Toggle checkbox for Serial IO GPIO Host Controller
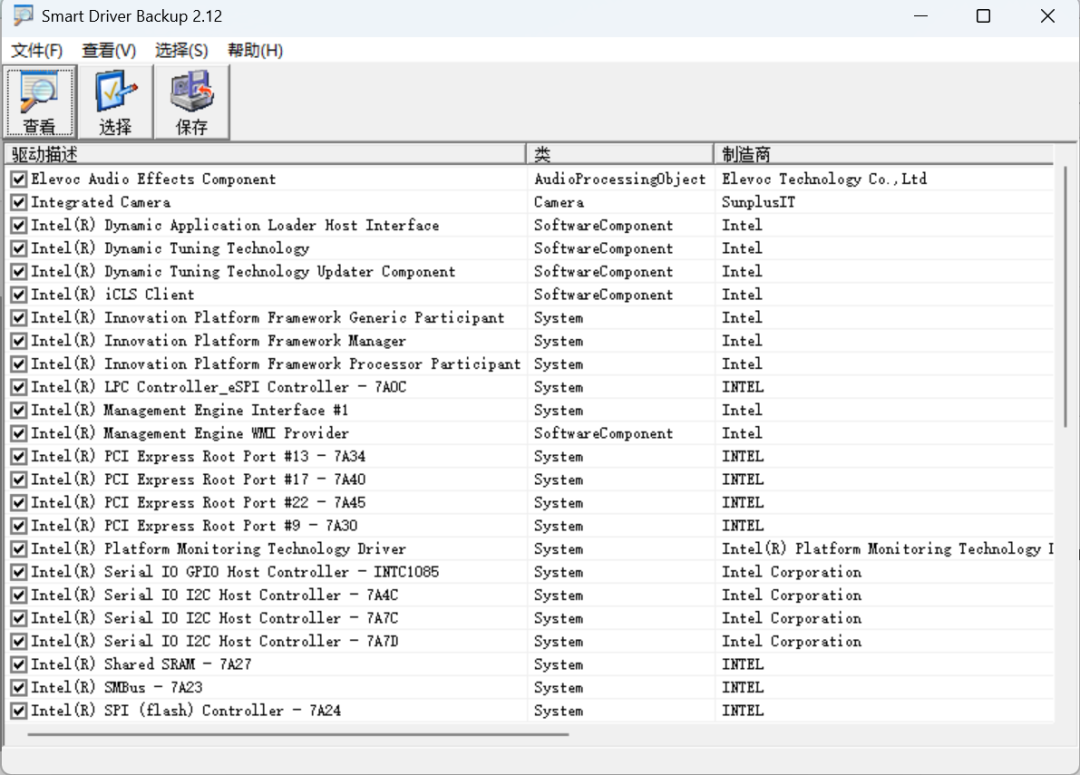Image resolution: width=1080 pixels, height=775 pixels. [x=19, y=572]
